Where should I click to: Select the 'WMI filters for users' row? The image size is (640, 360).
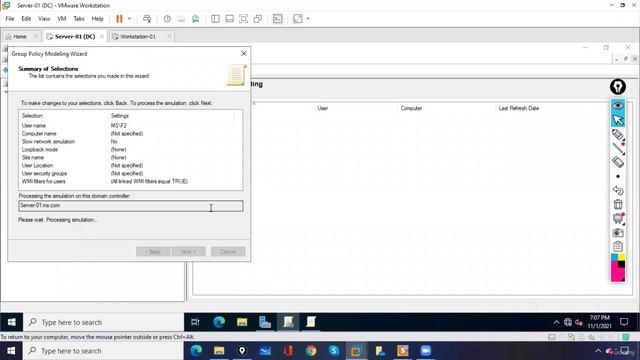(131, 181)
